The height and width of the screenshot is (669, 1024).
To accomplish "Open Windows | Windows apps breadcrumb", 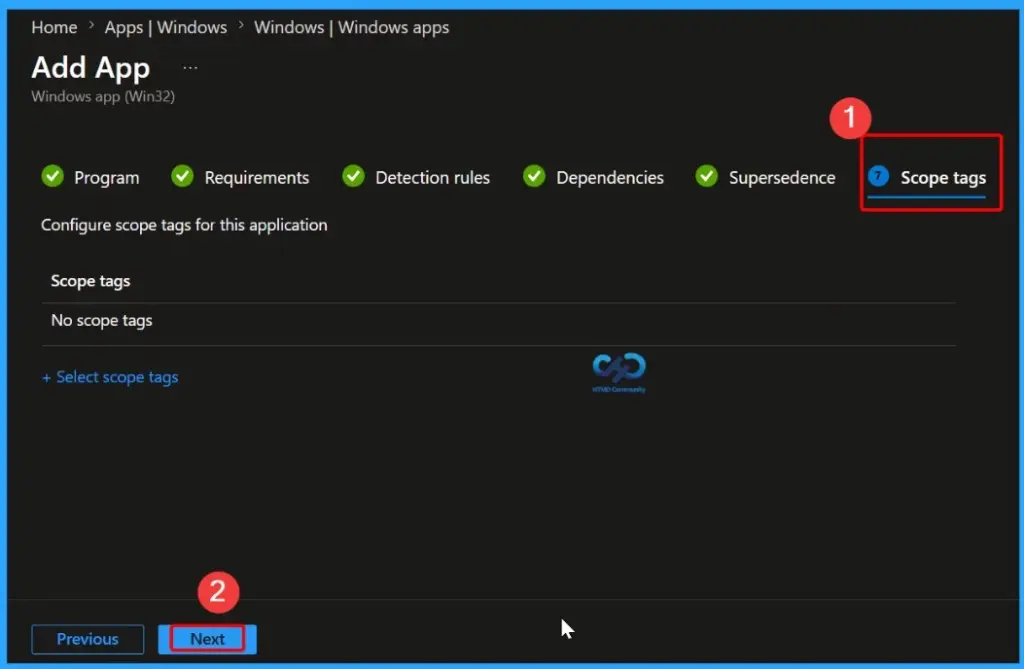I will tap(351, 27).
